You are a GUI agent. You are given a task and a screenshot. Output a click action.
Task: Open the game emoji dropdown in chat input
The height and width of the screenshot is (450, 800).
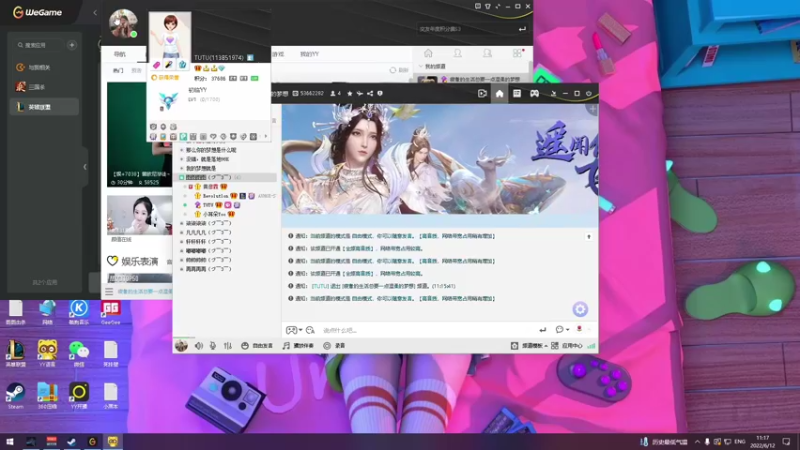(x=294, y=330)
